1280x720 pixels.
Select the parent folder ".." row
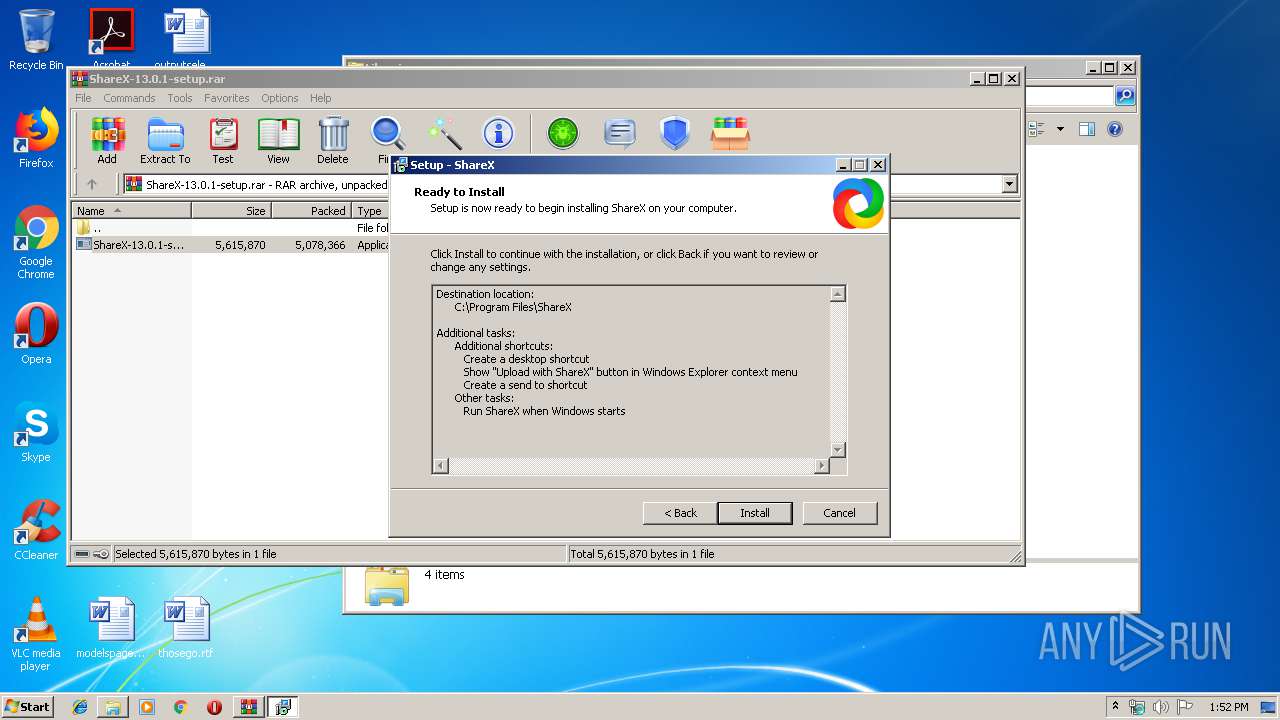click(x=232, y=228)
